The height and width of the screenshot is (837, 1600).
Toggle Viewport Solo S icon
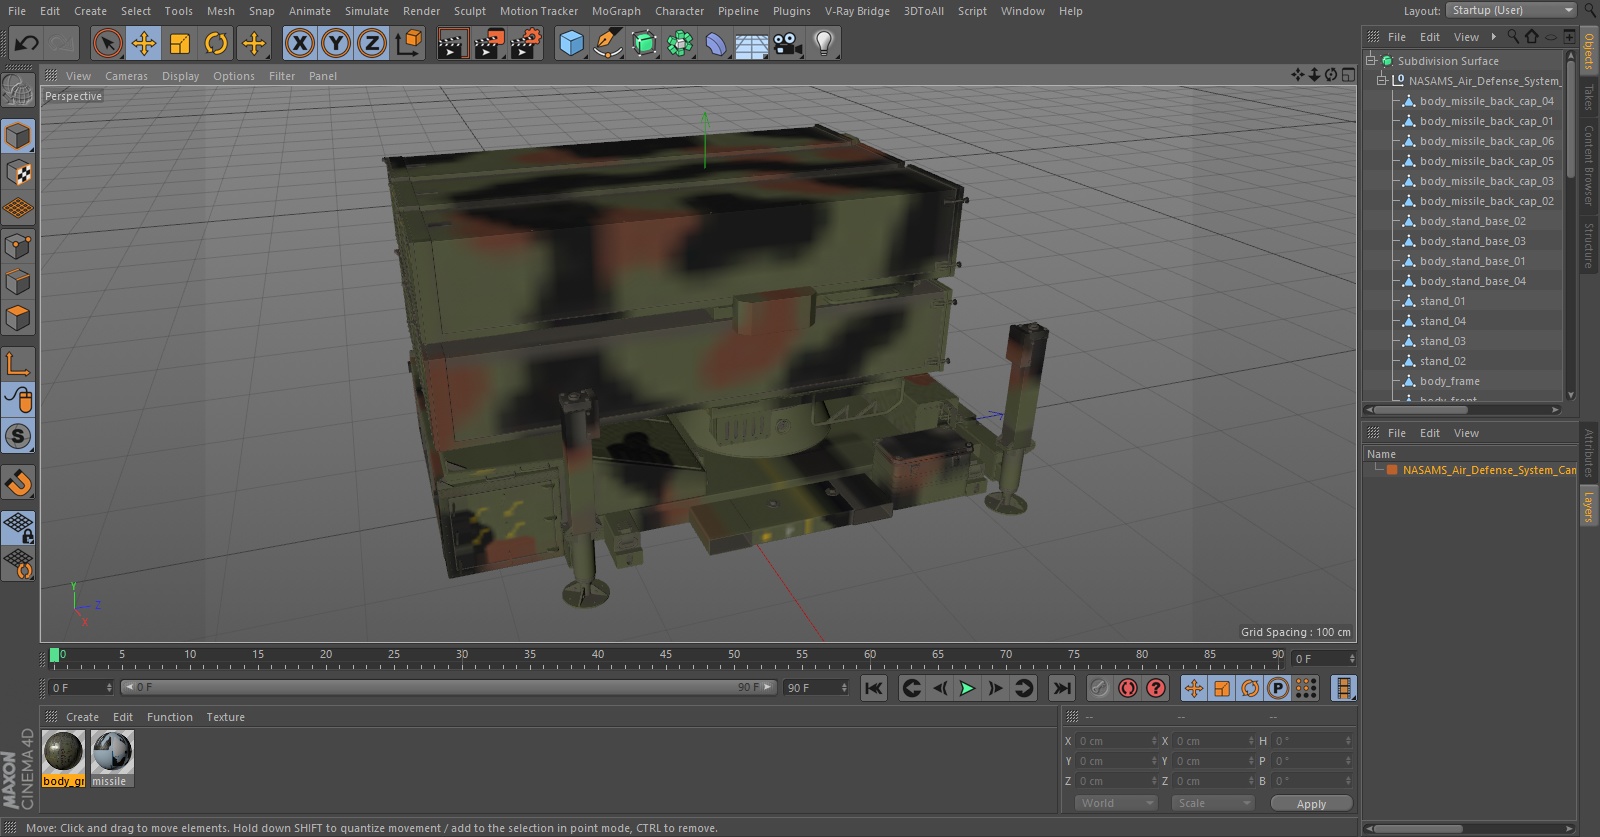18,436
